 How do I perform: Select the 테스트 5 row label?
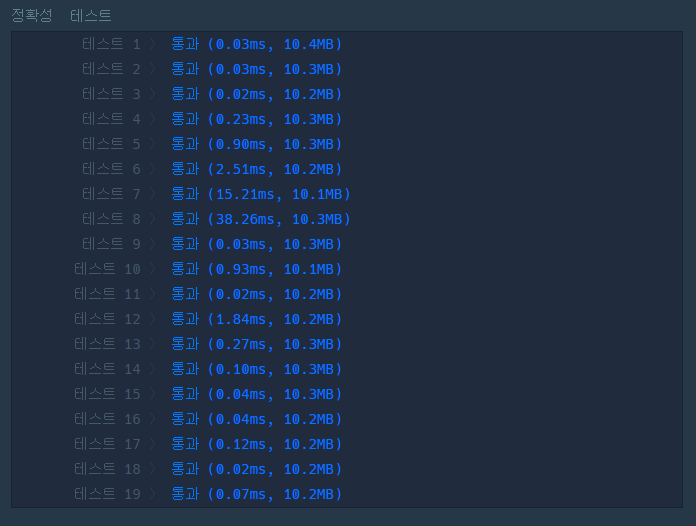(111, 144)
